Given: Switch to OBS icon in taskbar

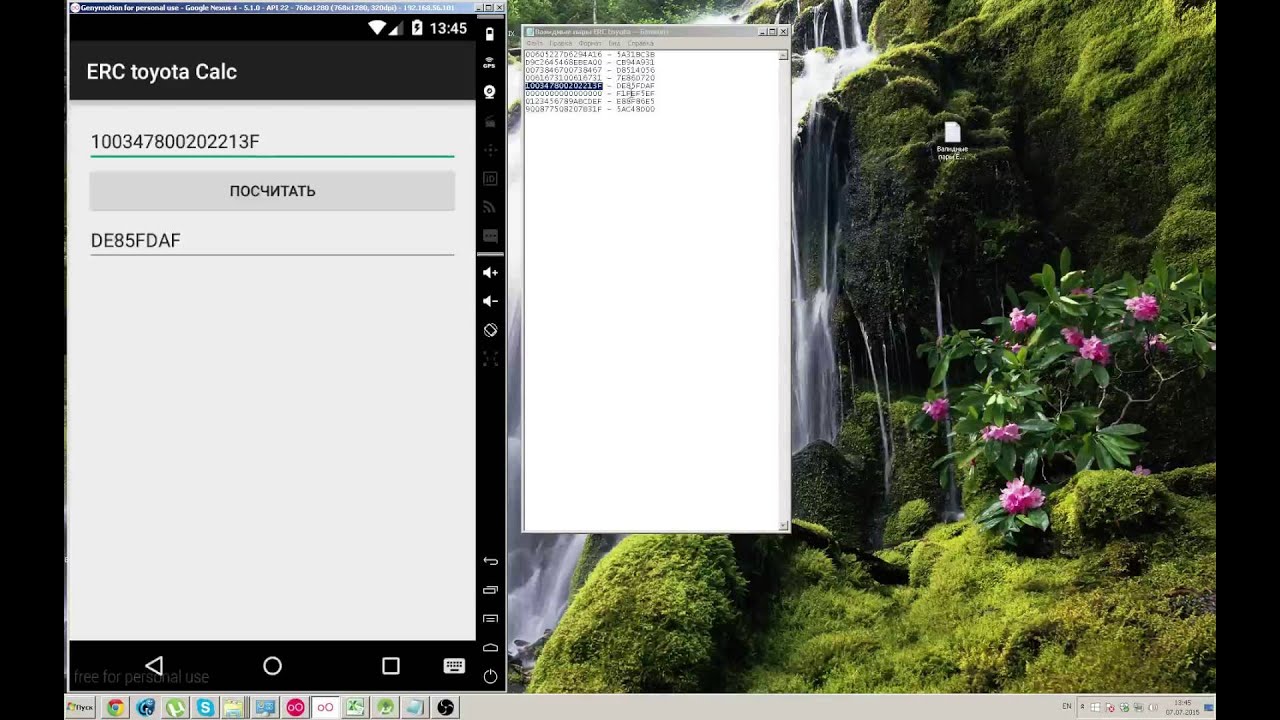Looking at the screenshot, I should [x=446, y=707].
